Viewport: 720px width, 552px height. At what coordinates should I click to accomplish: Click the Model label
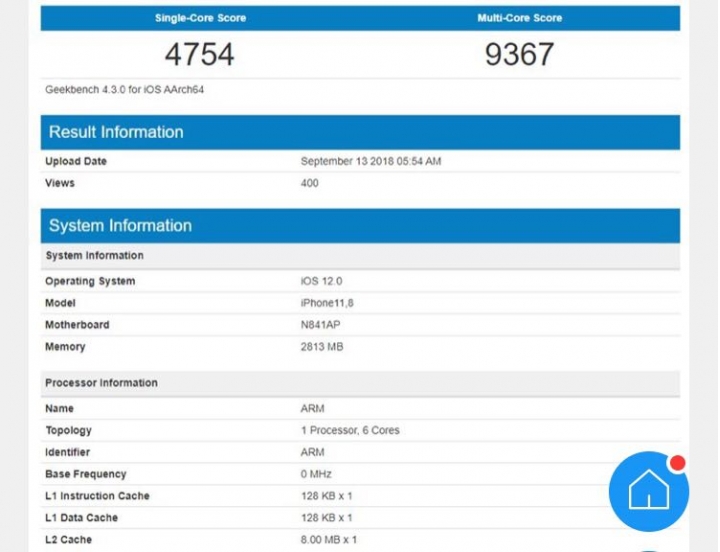point(60,303)
